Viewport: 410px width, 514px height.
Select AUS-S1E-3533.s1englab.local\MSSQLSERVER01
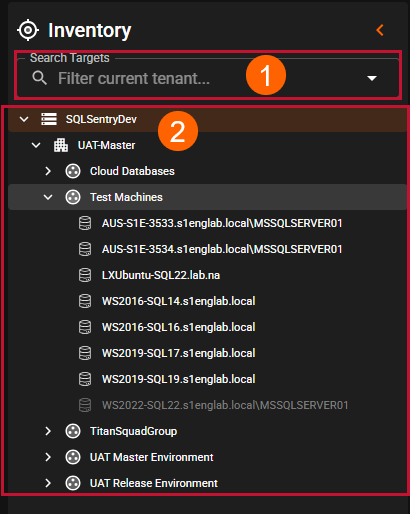(222, 223)
